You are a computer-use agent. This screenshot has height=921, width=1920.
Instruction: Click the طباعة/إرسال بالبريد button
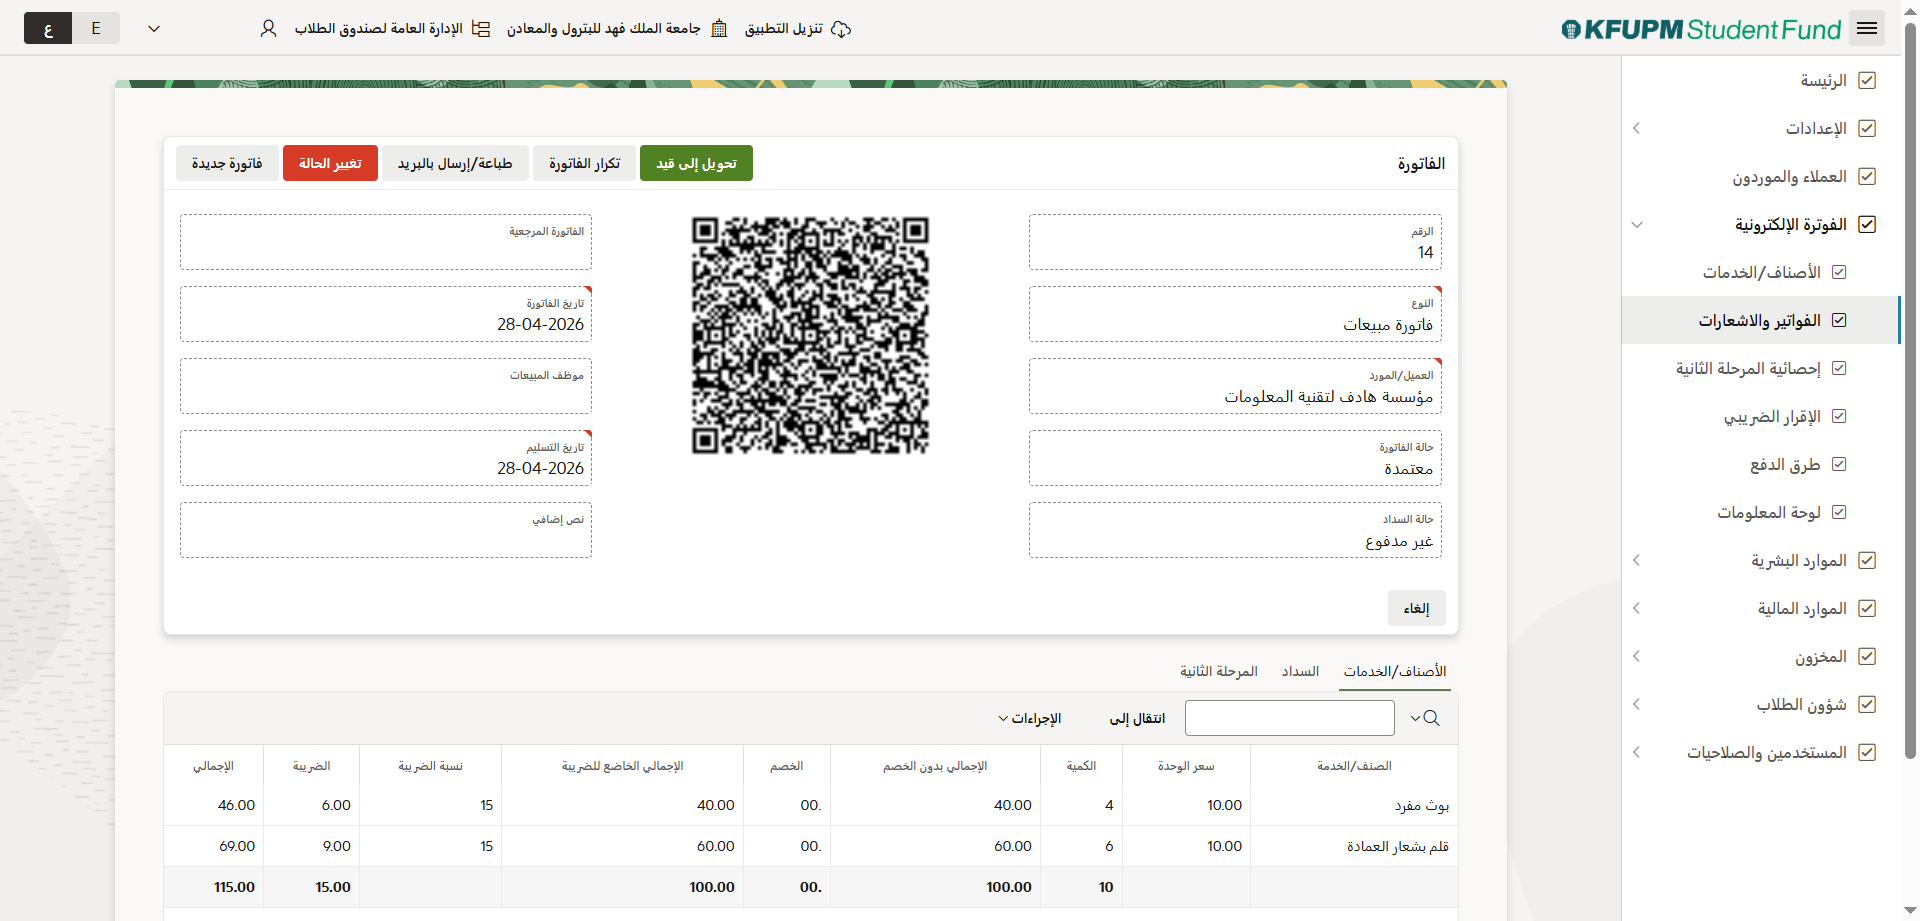[x=455, y=163]
